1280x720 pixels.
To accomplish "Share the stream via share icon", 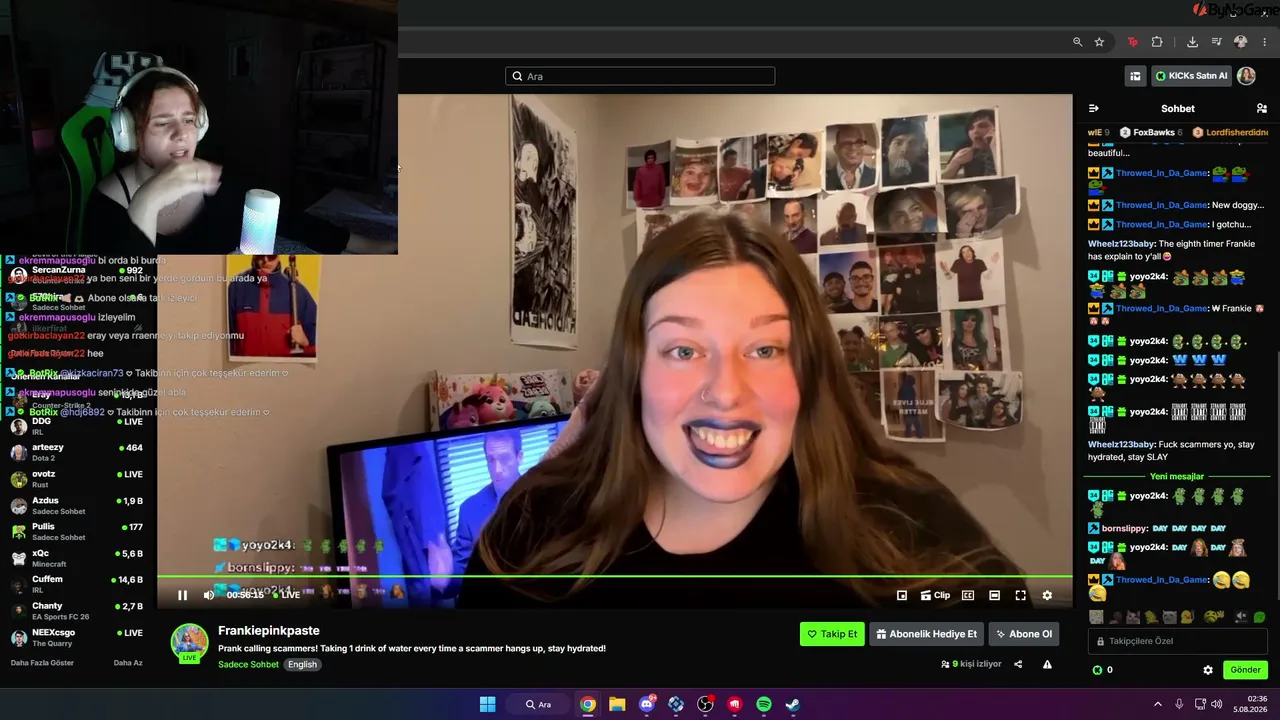I will pyautogui.click(x=1018, y=664).
